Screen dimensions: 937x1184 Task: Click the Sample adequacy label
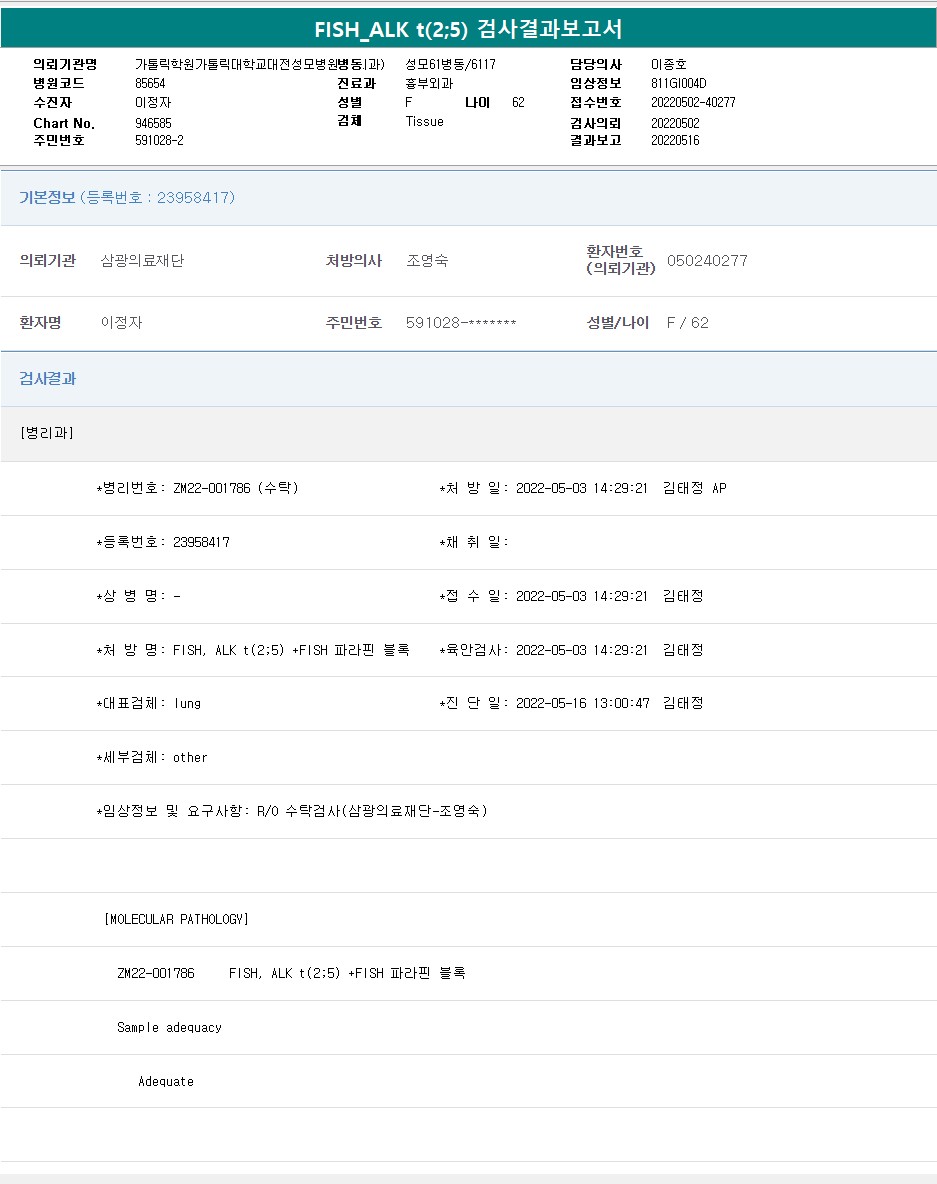169,1028
